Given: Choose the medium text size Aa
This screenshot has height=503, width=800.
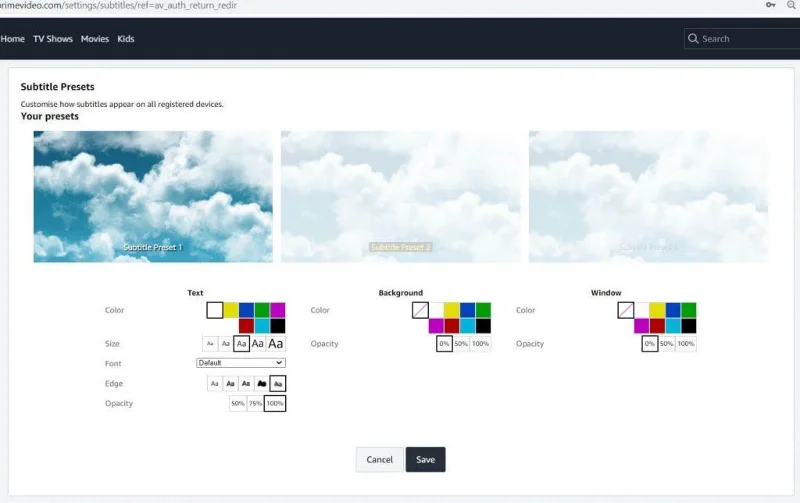Looking at the screenshot, I should click(241, 344).
